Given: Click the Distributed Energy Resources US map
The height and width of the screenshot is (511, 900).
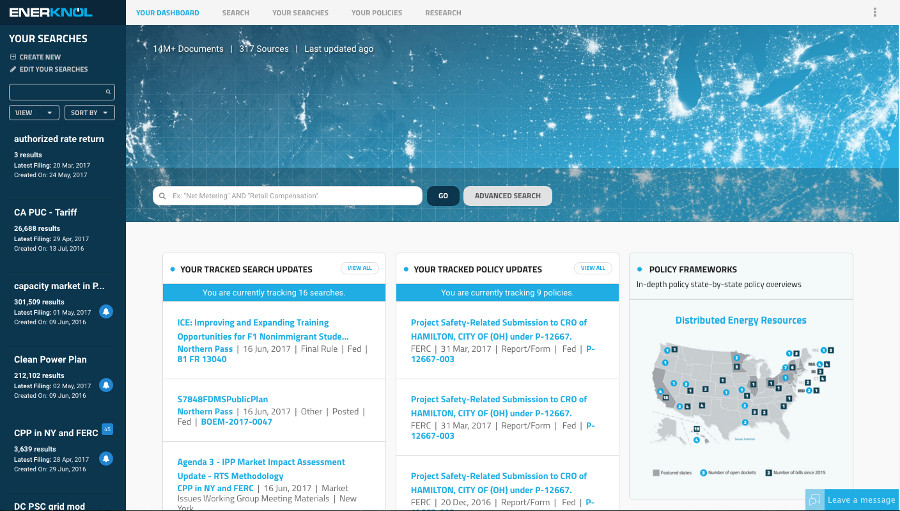Looking at the screenshot, I should pos(743,396).
